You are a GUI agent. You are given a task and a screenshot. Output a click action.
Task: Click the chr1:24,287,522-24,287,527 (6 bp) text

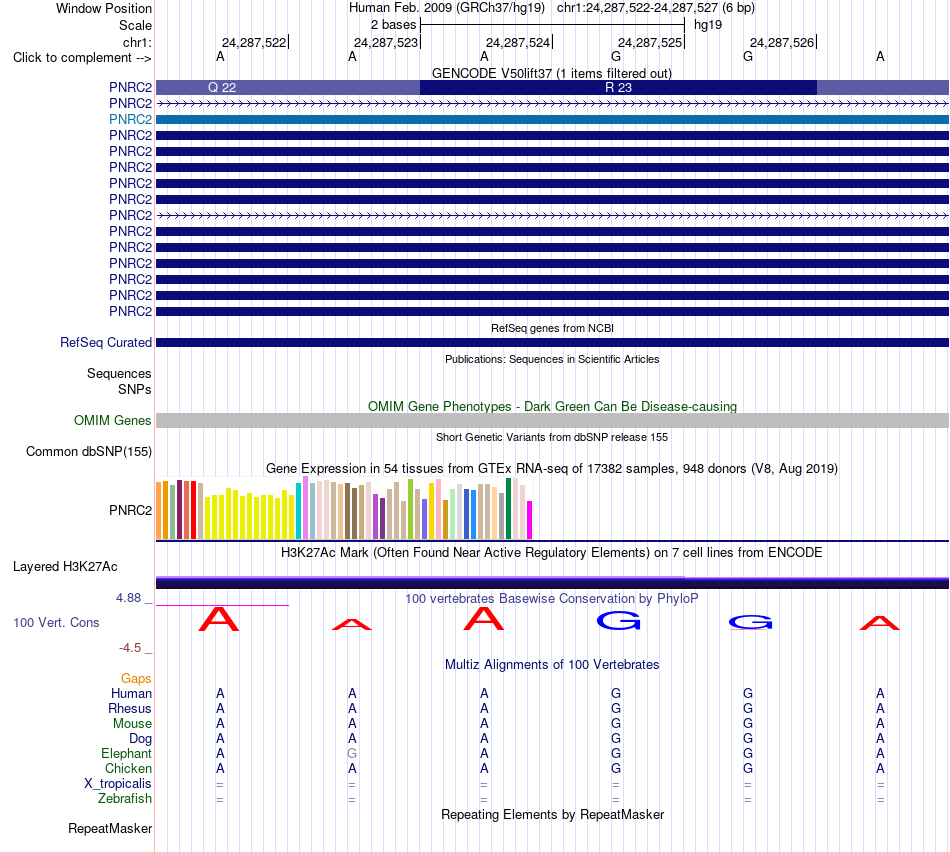click(x=656, y=8)
